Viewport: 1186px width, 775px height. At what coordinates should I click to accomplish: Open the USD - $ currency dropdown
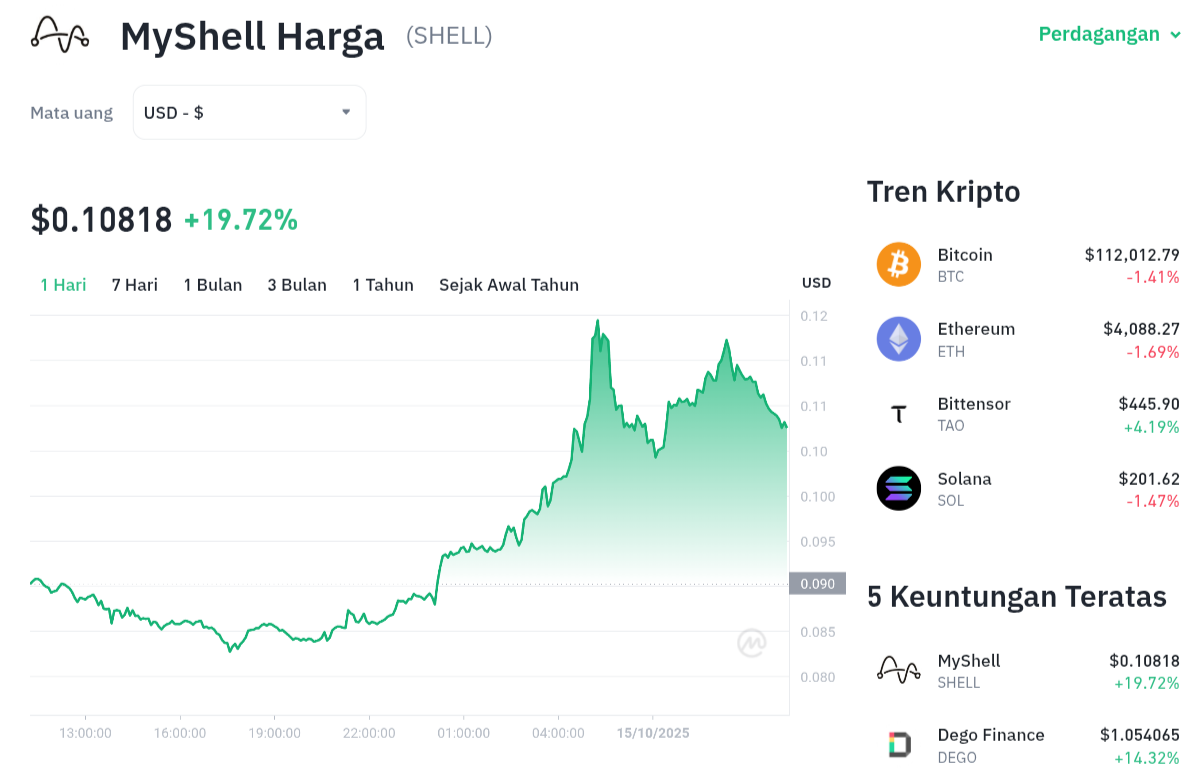(249, 113)
